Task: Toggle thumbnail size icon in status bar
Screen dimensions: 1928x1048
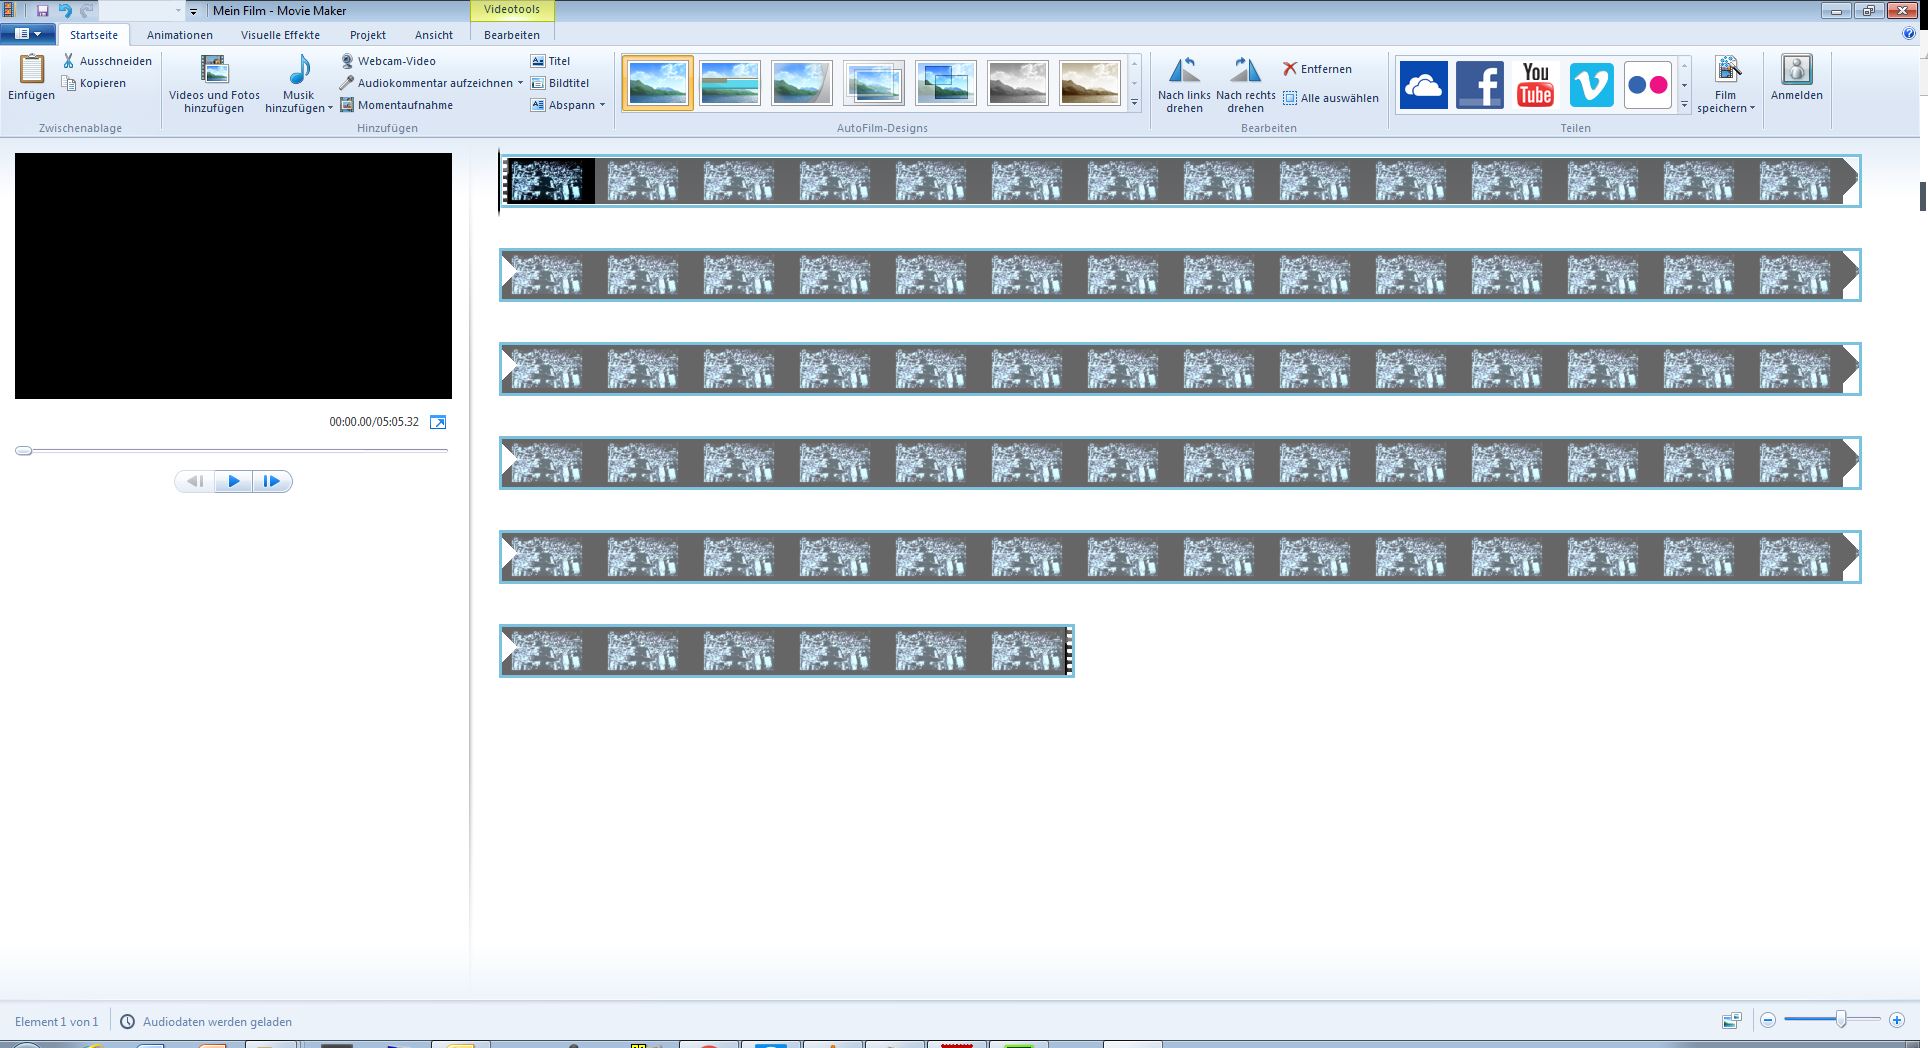Action: 1731,1021
